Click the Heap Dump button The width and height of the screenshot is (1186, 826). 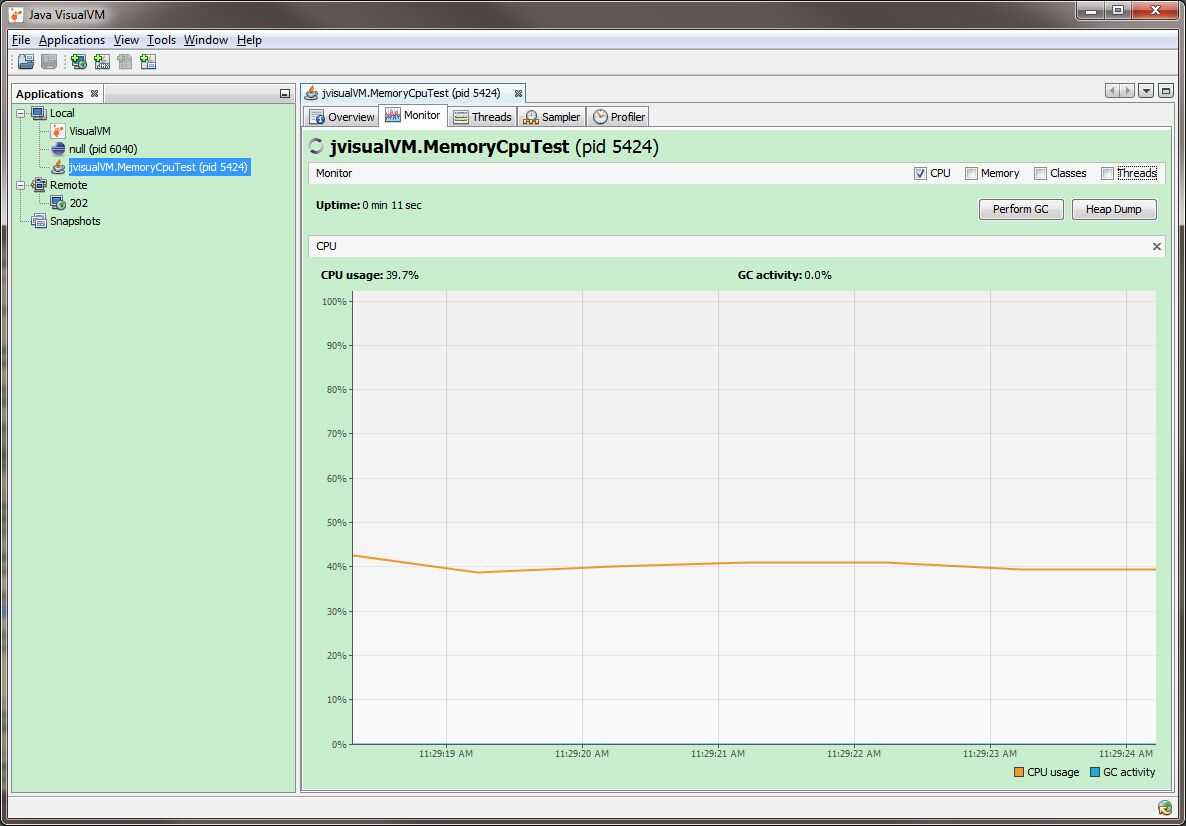[x=1113, y=209]
